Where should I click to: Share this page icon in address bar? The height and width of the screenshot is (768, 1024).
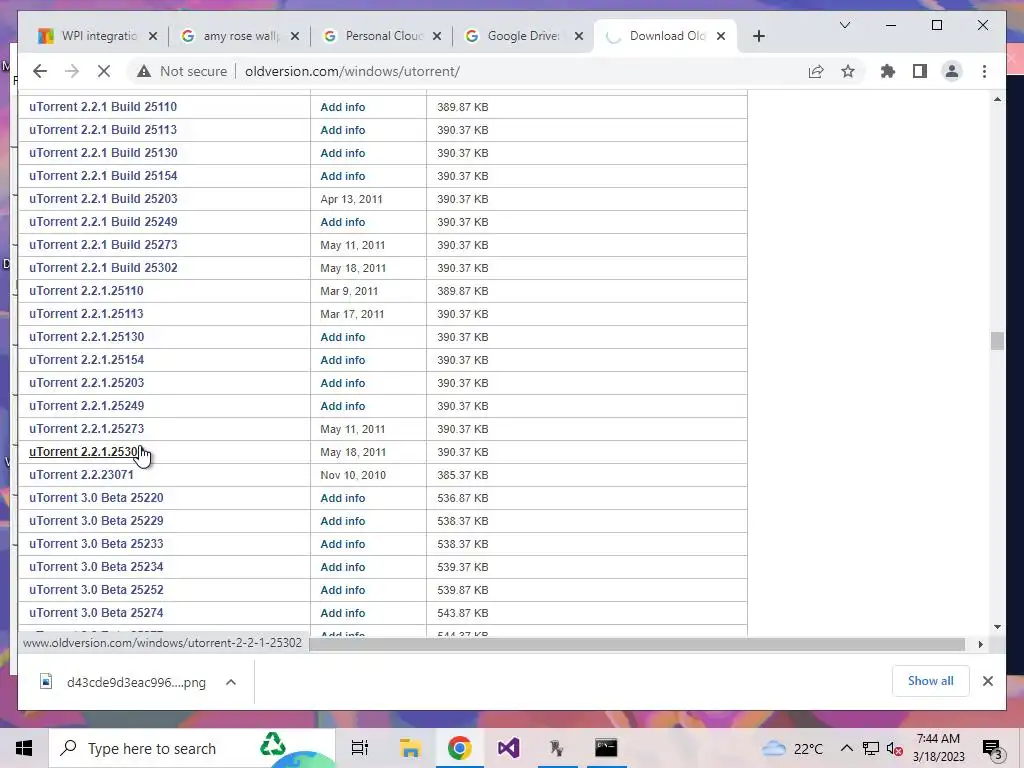[816, 71]
